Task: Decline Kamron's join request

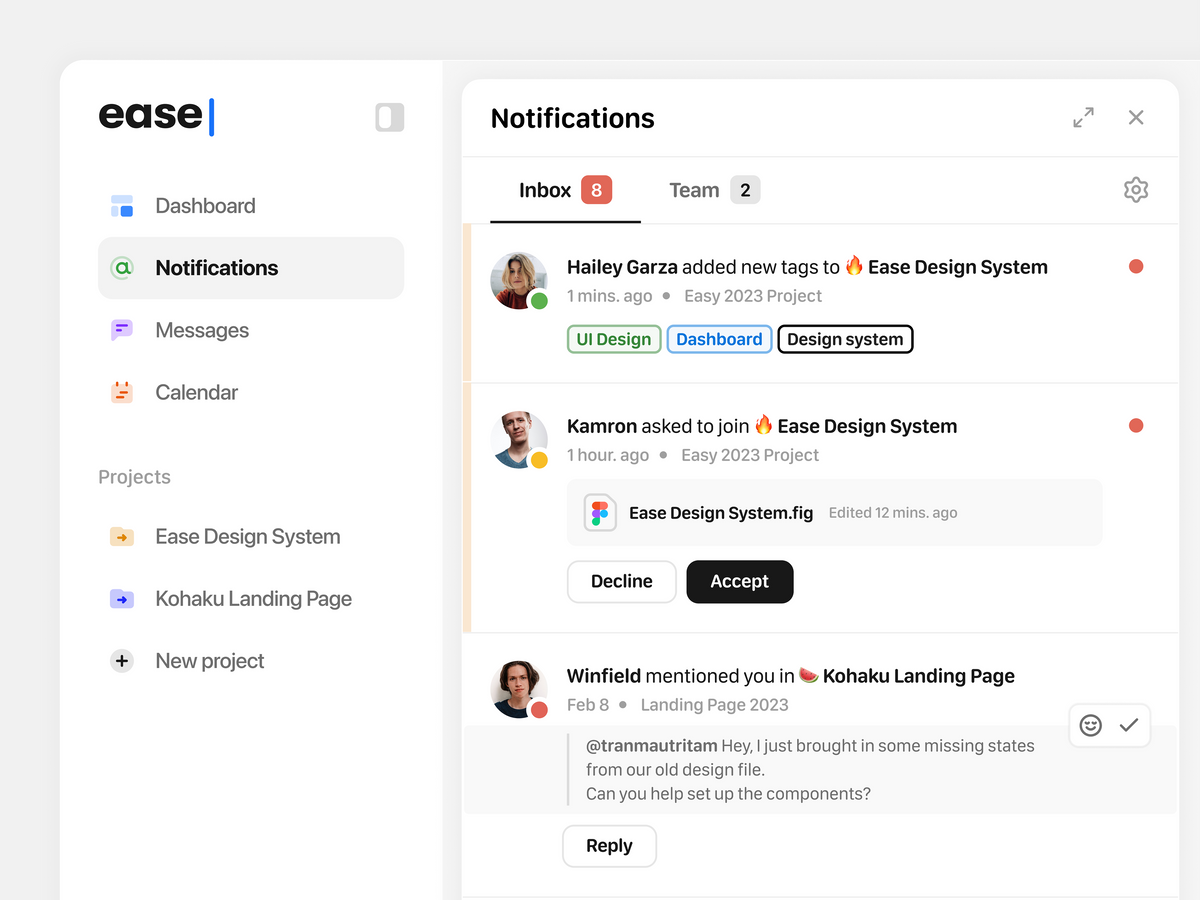Action: (621, 581)
